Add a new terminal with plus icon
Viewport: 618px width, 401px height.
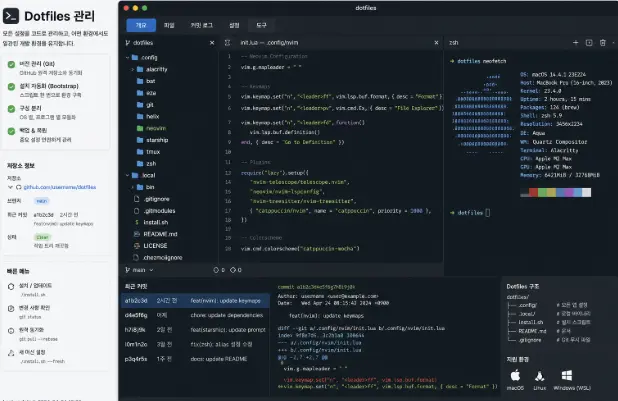click(x=575, y=43)
